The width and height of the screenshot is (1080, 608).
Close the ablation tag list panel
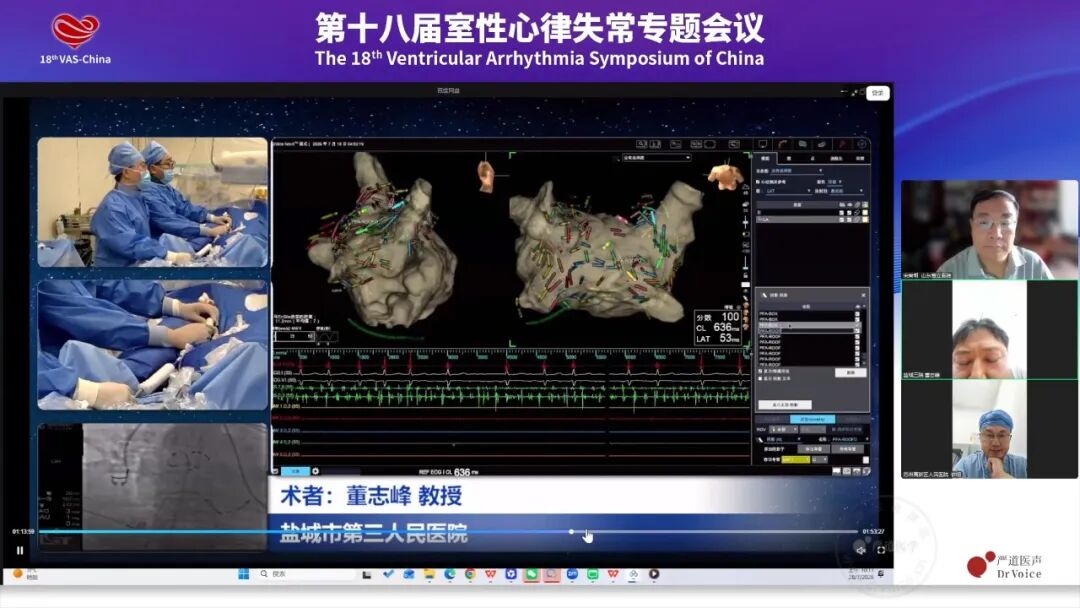(x=864, y=295)
